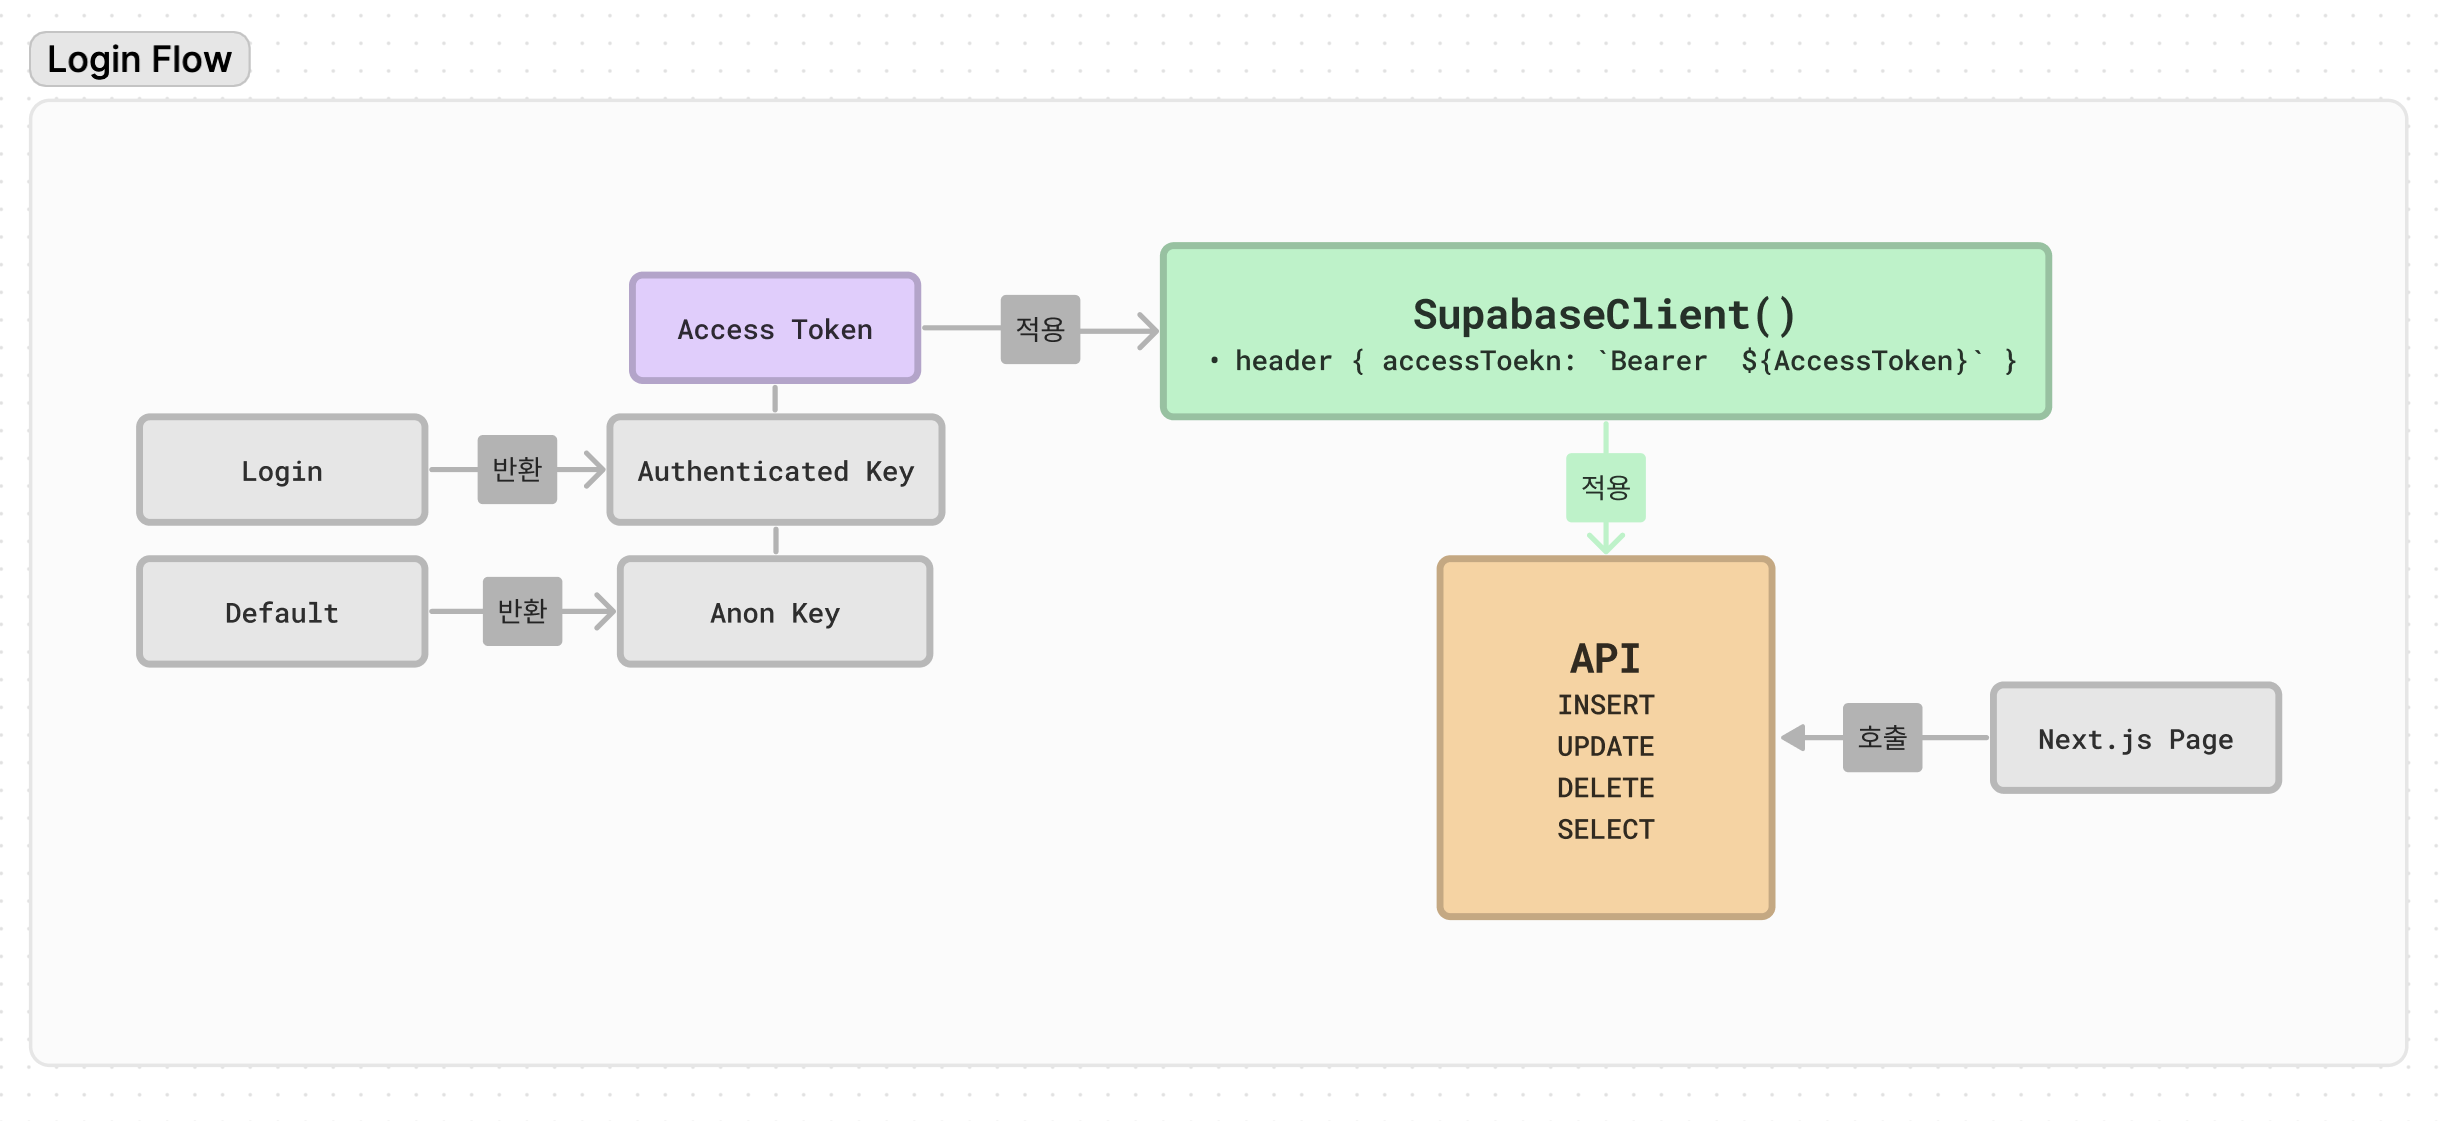
Task: Click the Access Token purple node
Action: coord(774,329)
